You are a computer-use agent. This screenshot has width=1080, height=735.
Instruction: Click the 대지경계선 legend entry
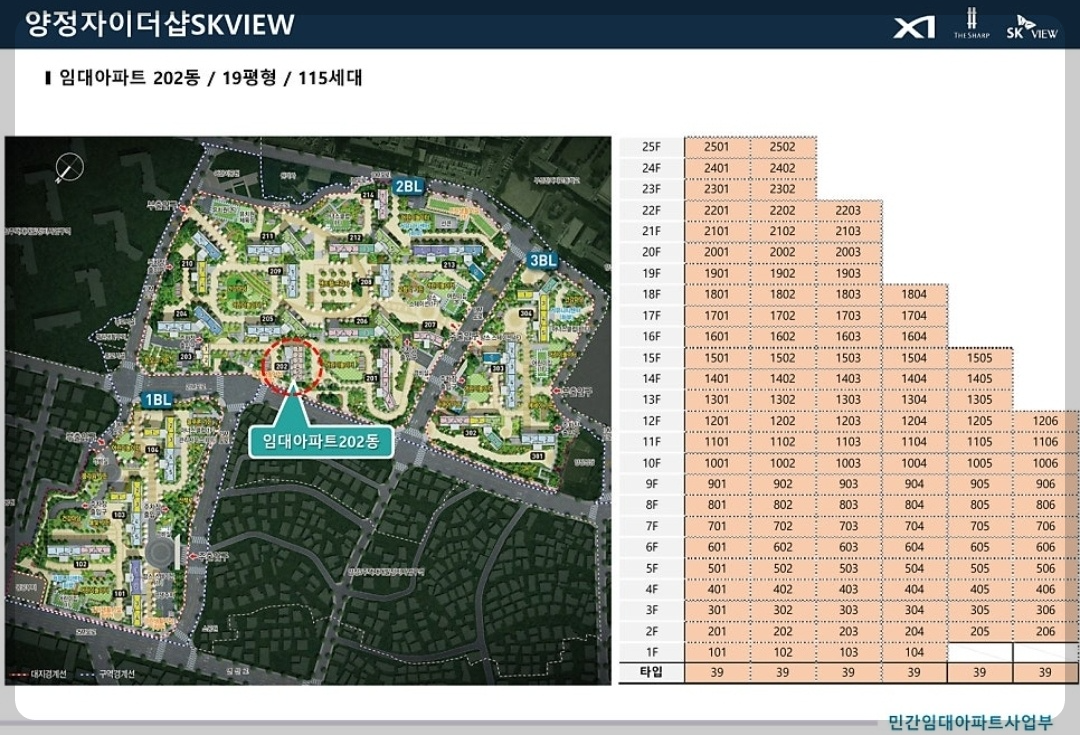click(x=39, y=674)
